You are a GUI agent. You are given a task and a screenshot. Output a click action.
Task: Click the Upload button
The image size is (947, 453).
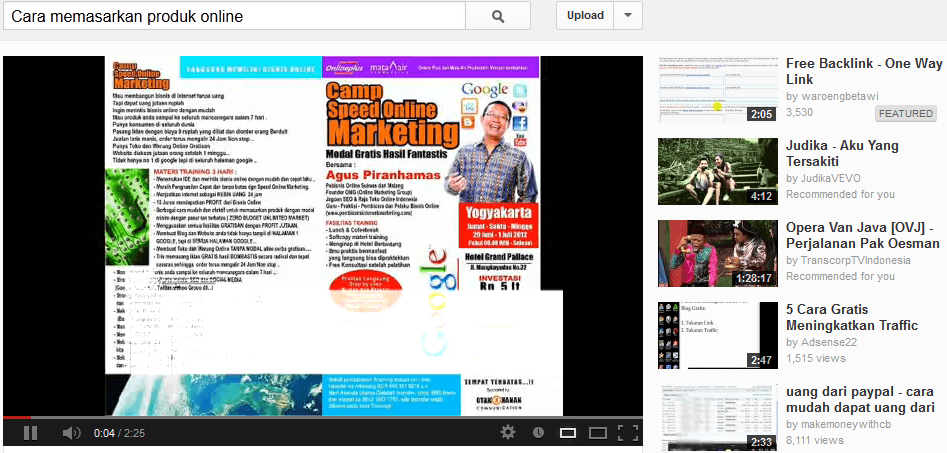click(x=585, y=16)
